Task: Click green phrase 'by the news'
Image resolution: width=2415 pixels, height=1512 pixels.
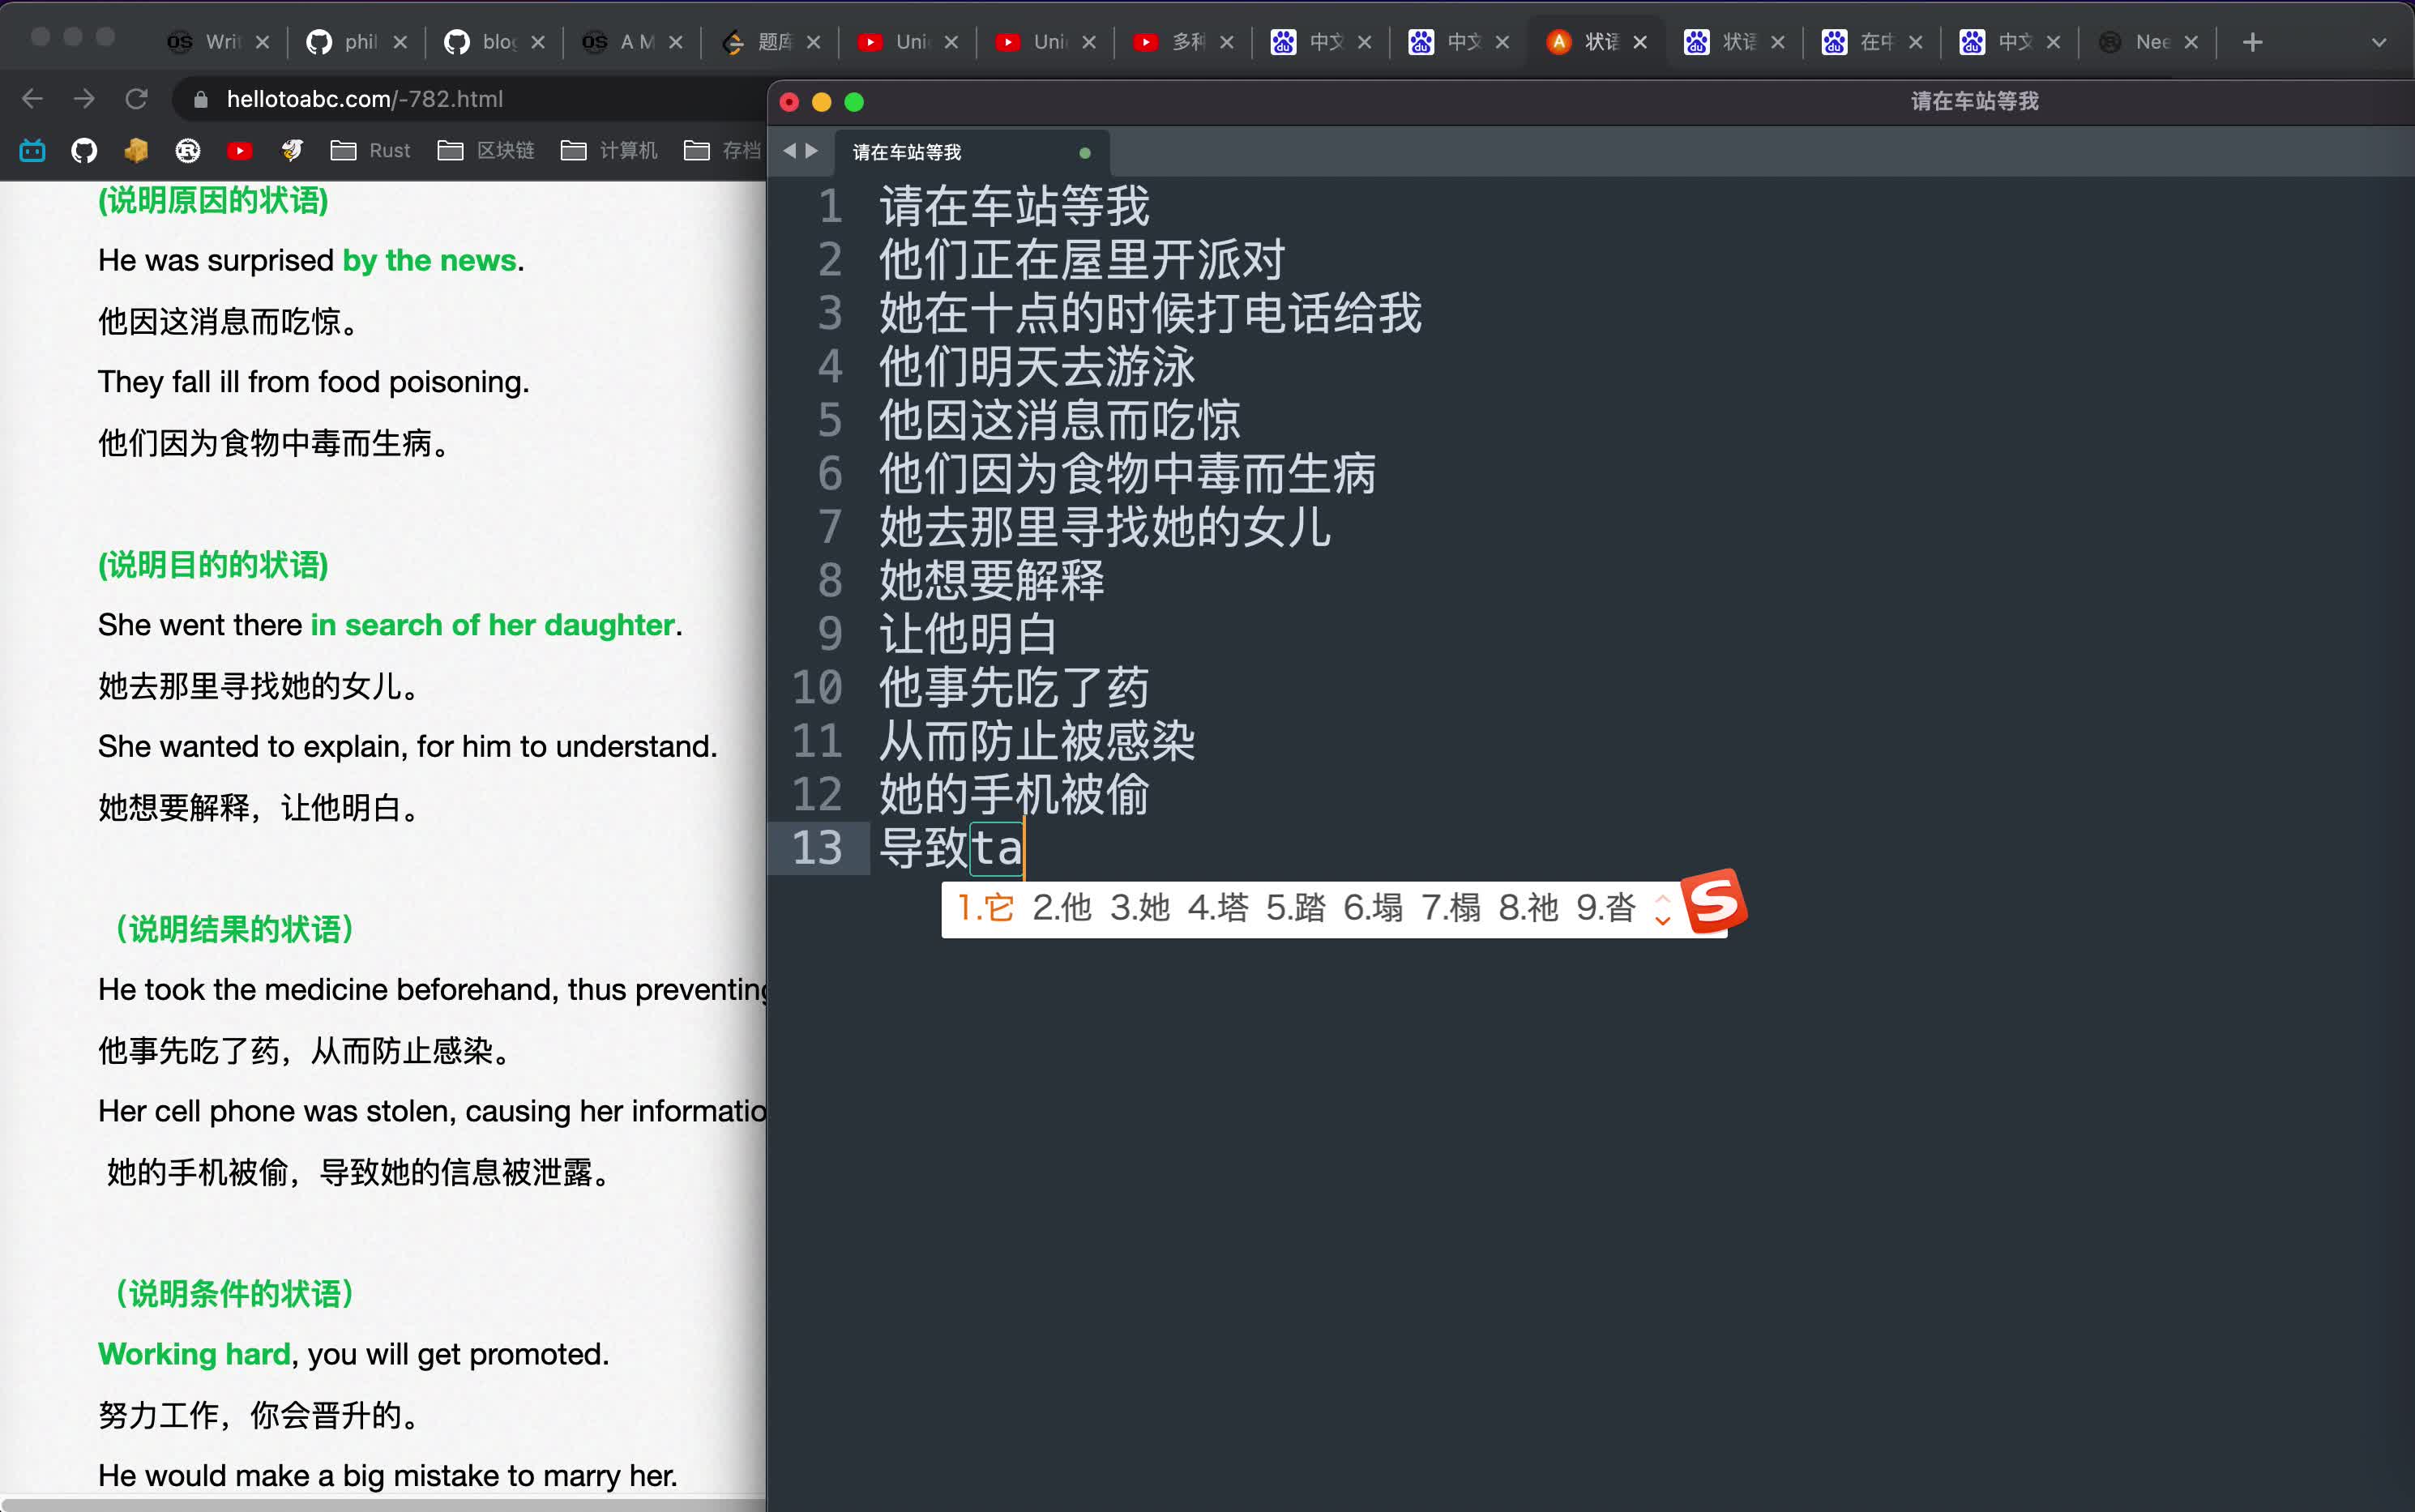Action: coord(430,260)
